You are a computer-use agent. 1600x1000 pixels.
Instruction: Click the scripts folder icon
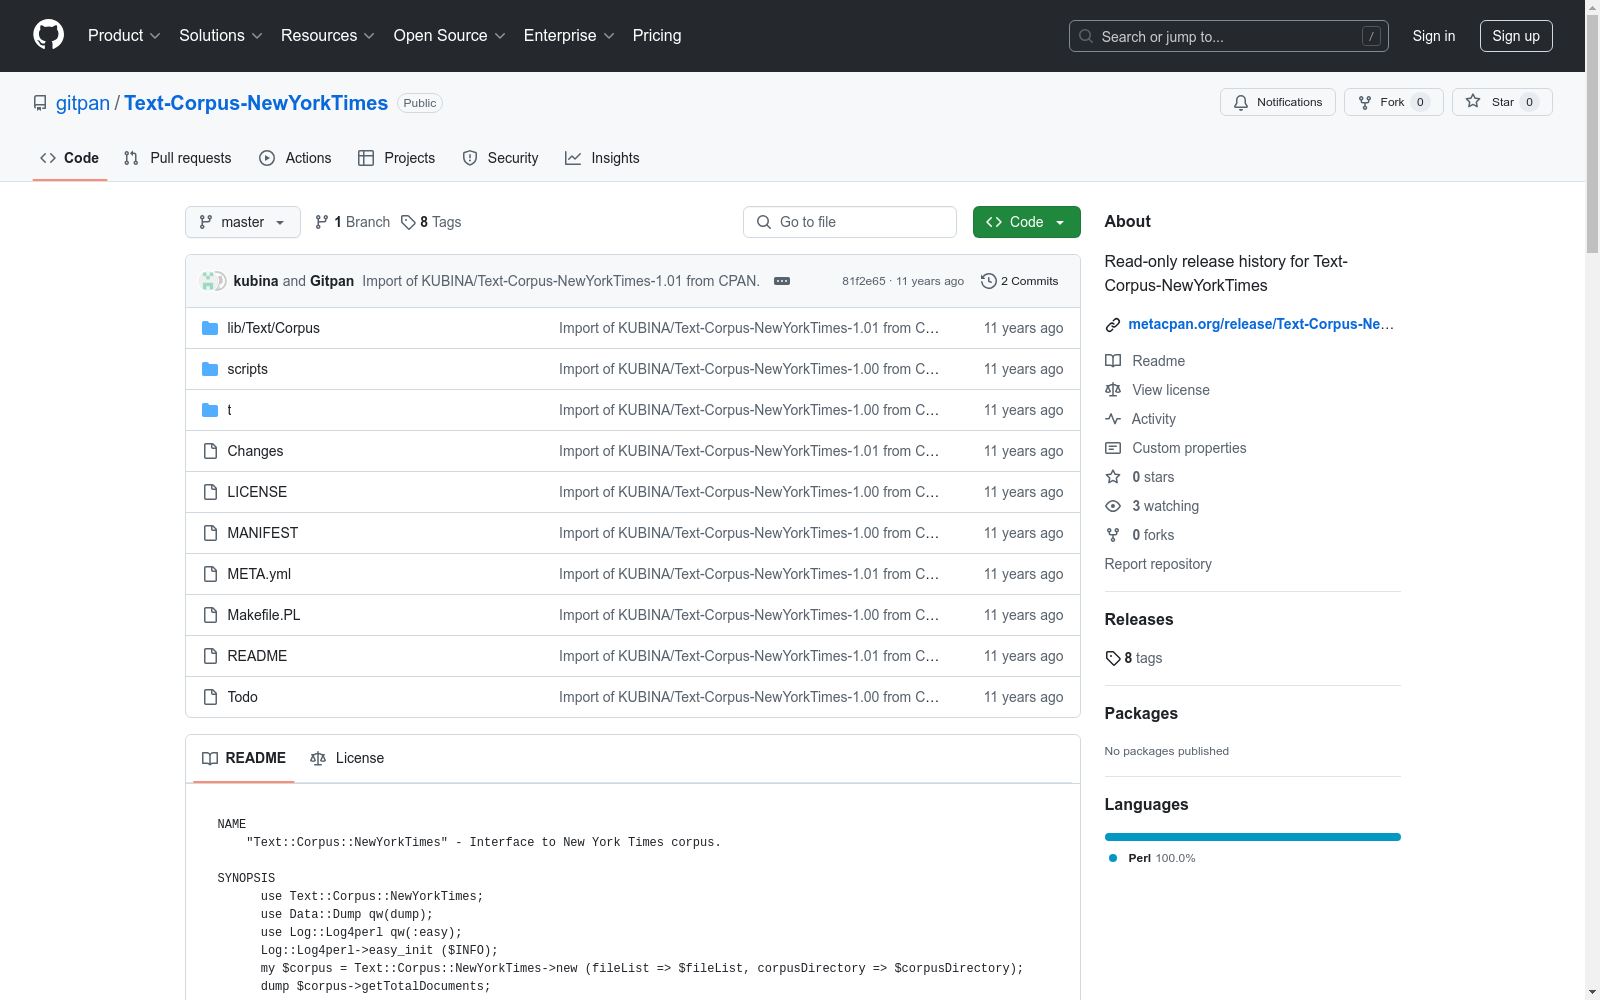tap(210, 369)
